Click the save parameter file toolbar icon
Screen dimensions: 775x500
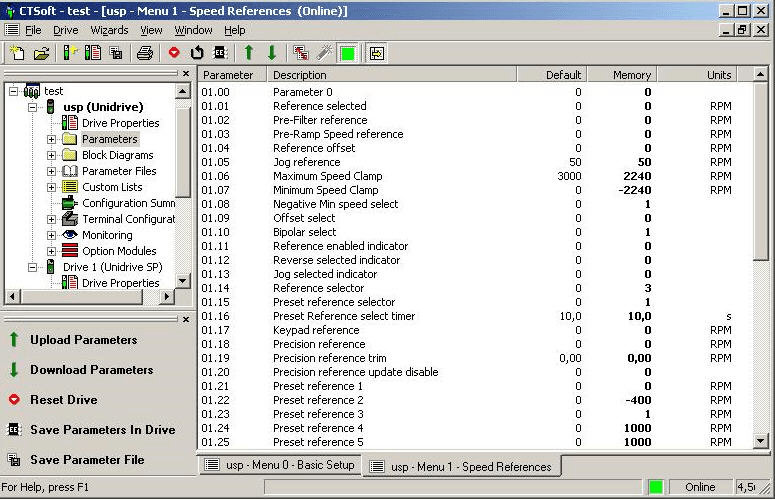pyautogui.click(x=117, y=53)
